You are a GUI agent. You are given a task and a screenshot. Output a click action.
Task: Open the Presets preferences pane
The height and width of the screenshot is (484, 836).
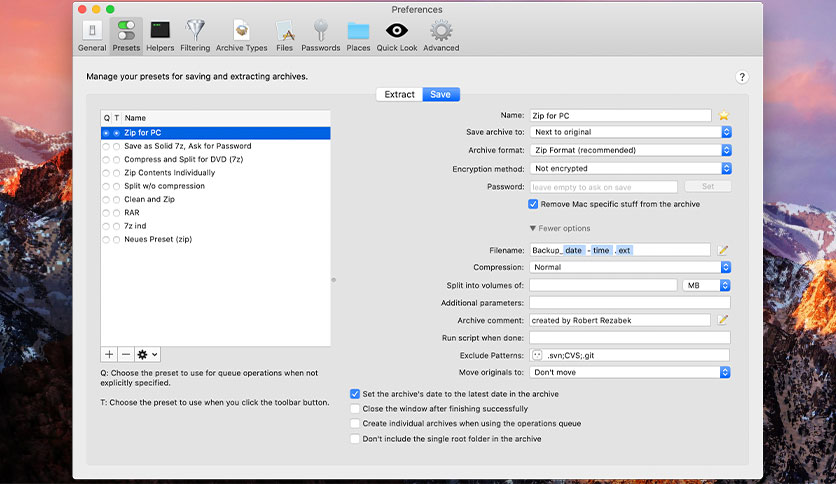[x=126, y=36]
